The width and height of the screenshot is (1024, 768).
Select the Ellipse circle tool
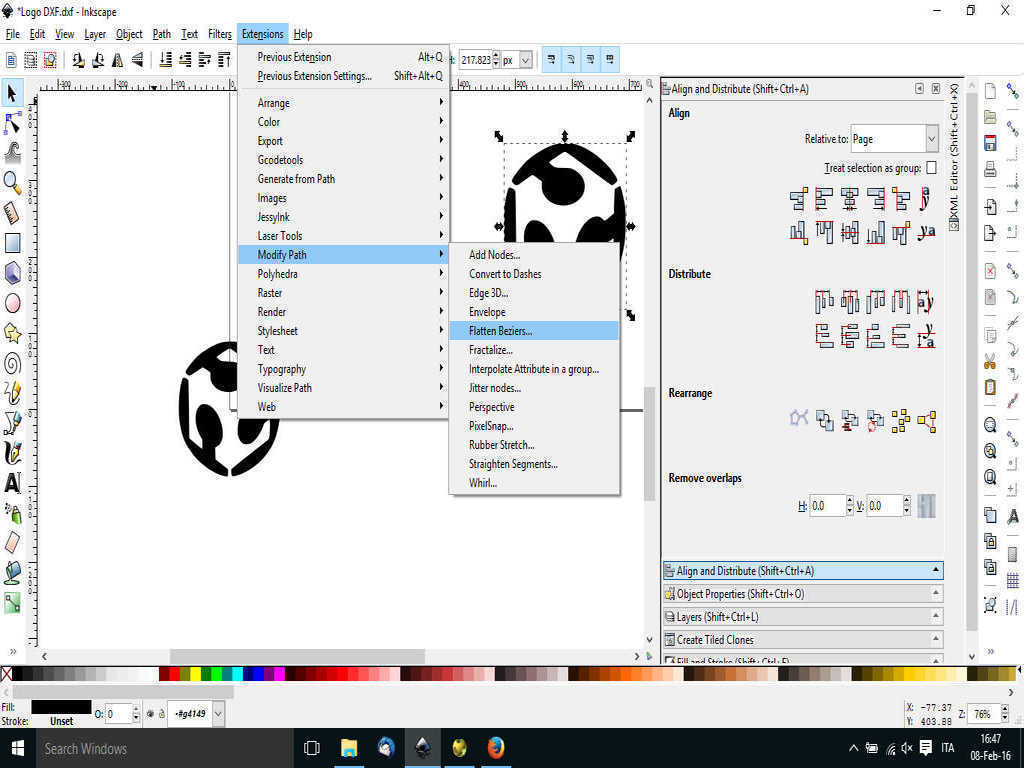(x=12, y=303)
